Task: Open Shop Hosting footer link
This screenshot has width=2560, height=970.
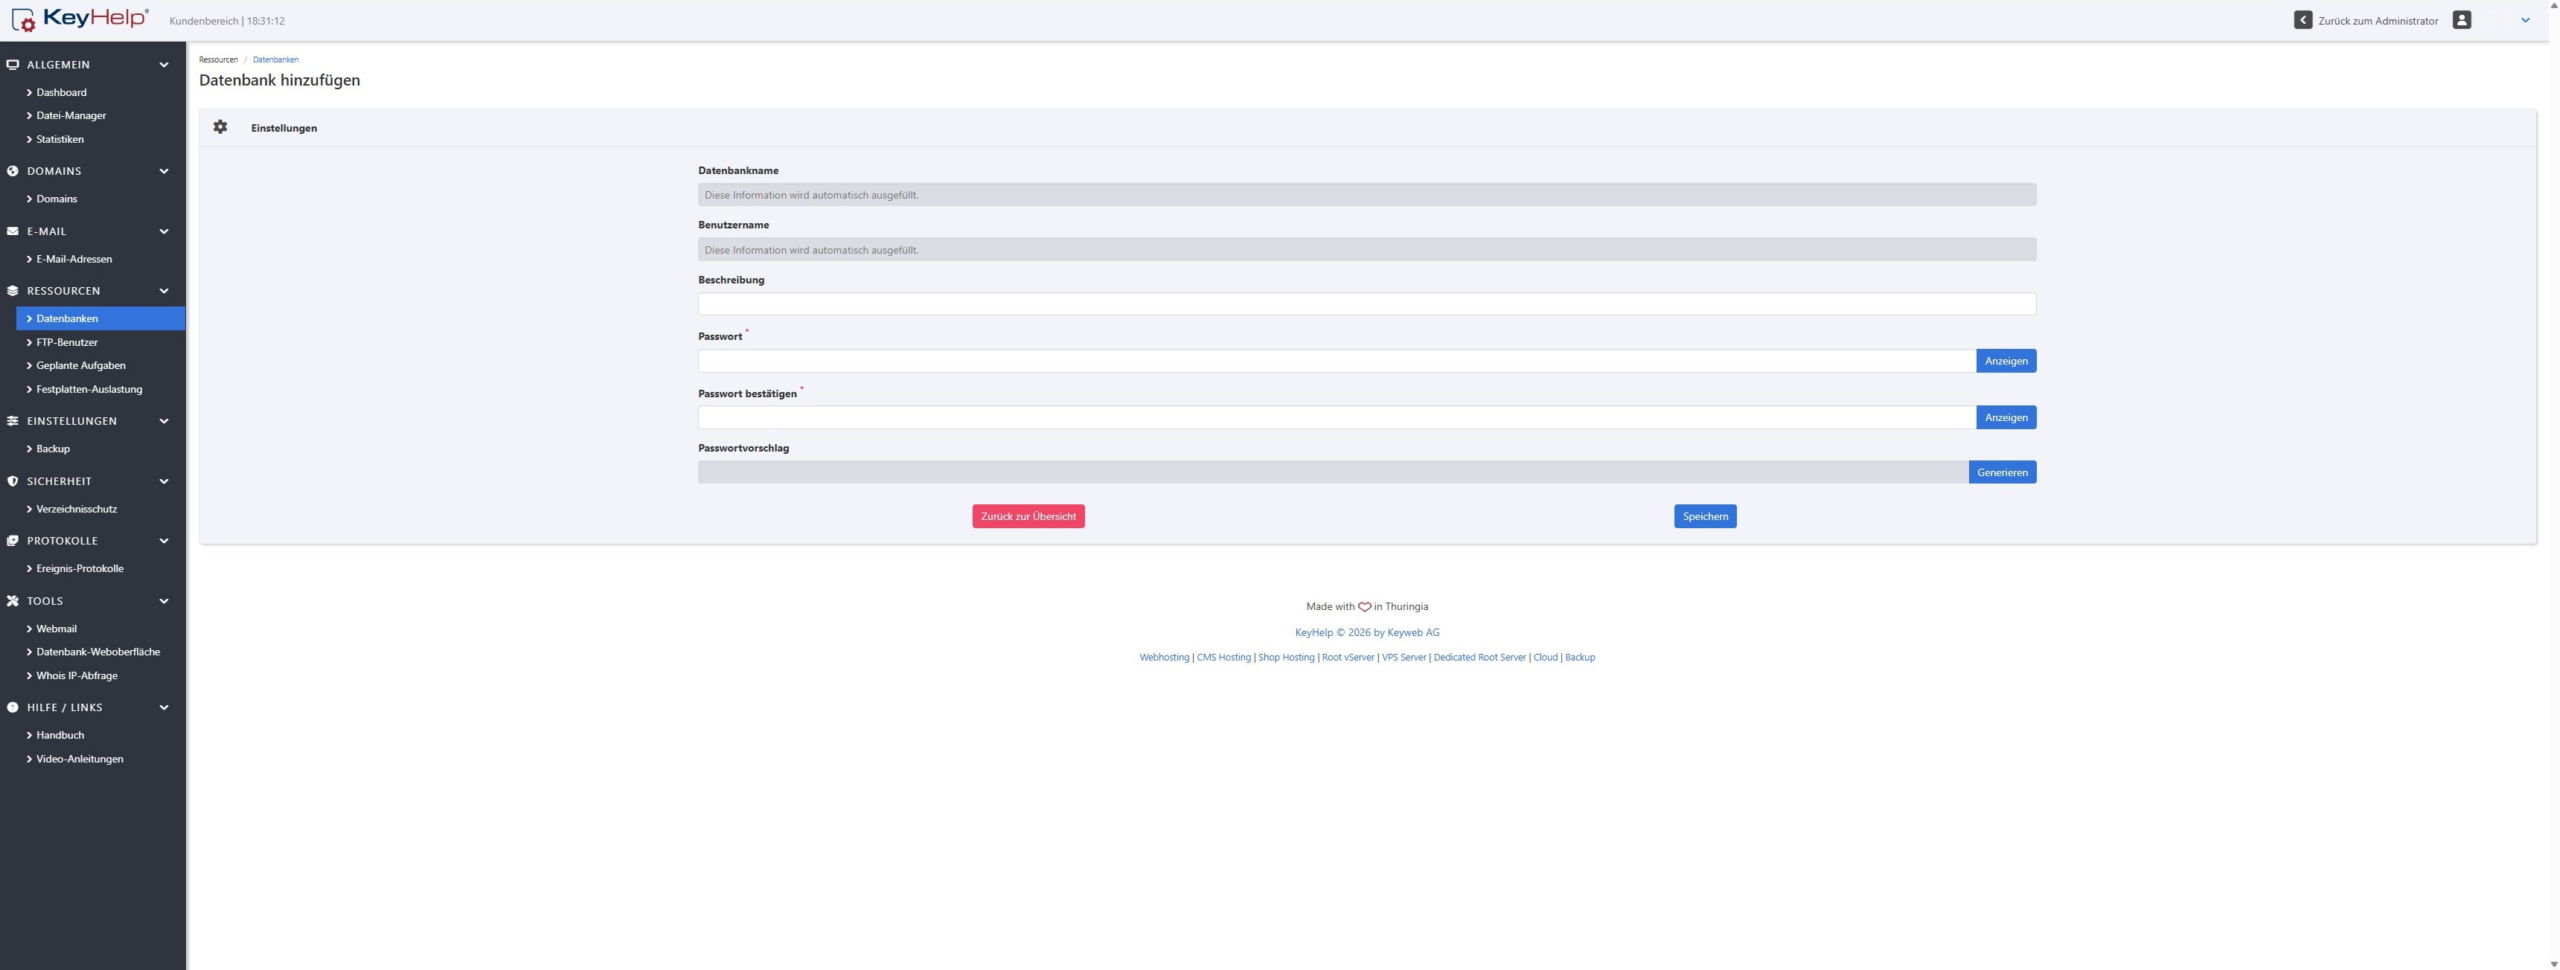Action: tap(1286, 657)
